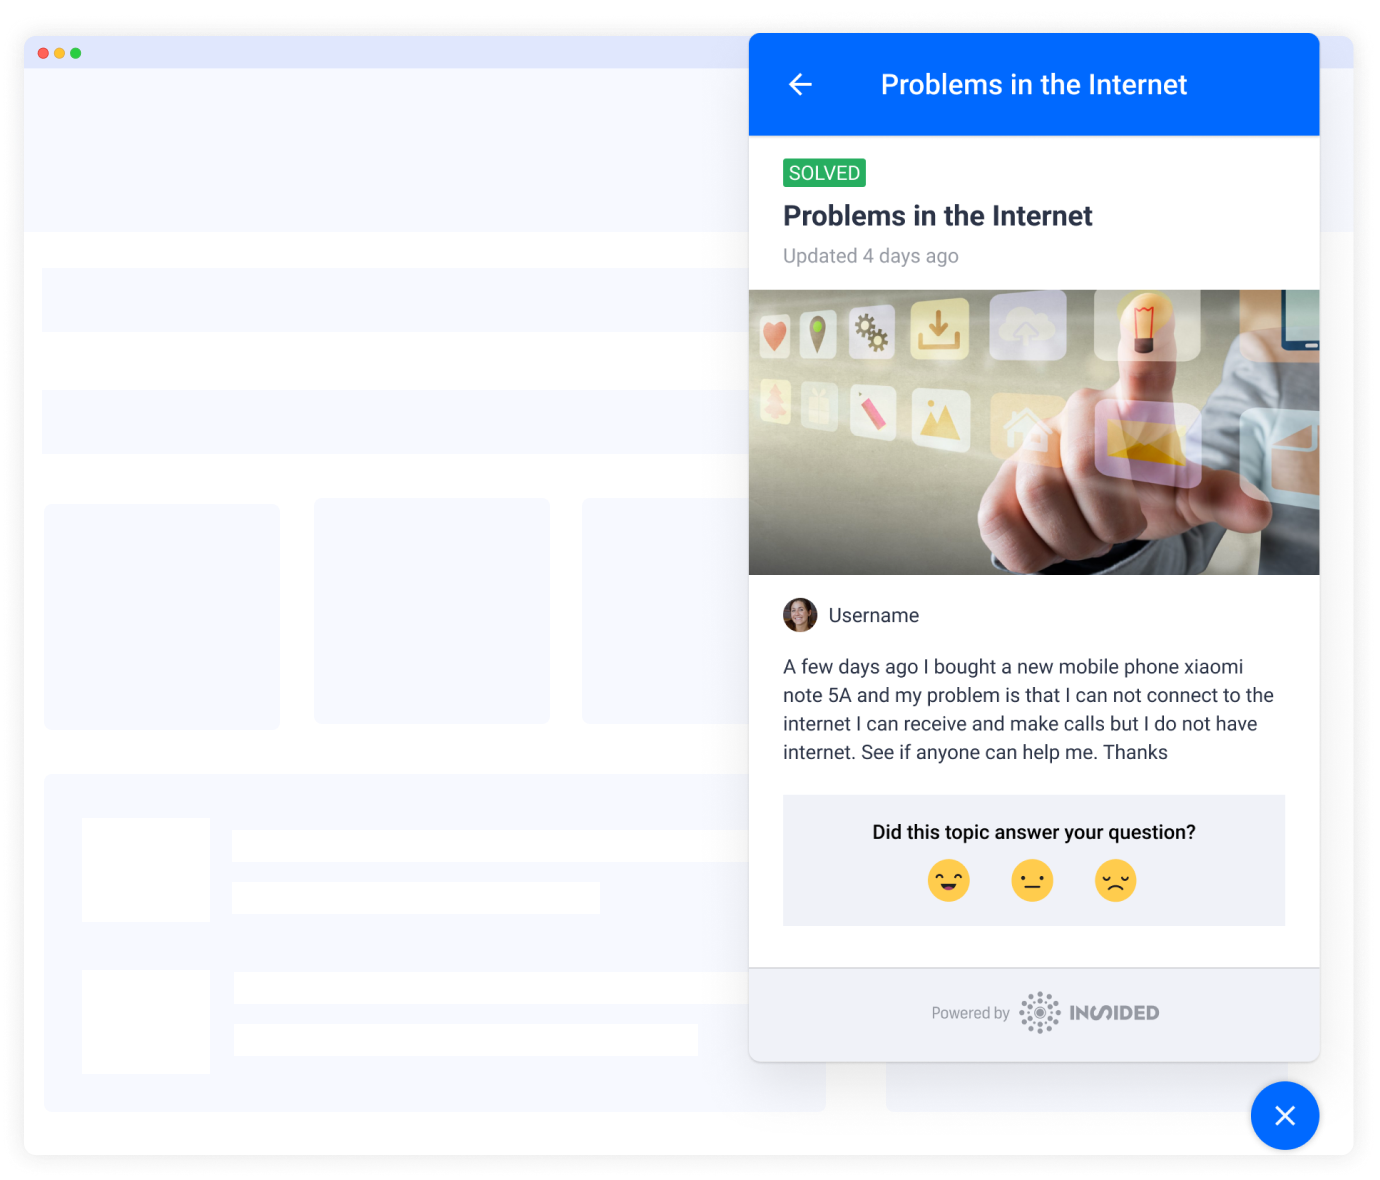The image size is (1380, 1180).
Task: Go back using the arrow in widget header
Action: [800, 85]
